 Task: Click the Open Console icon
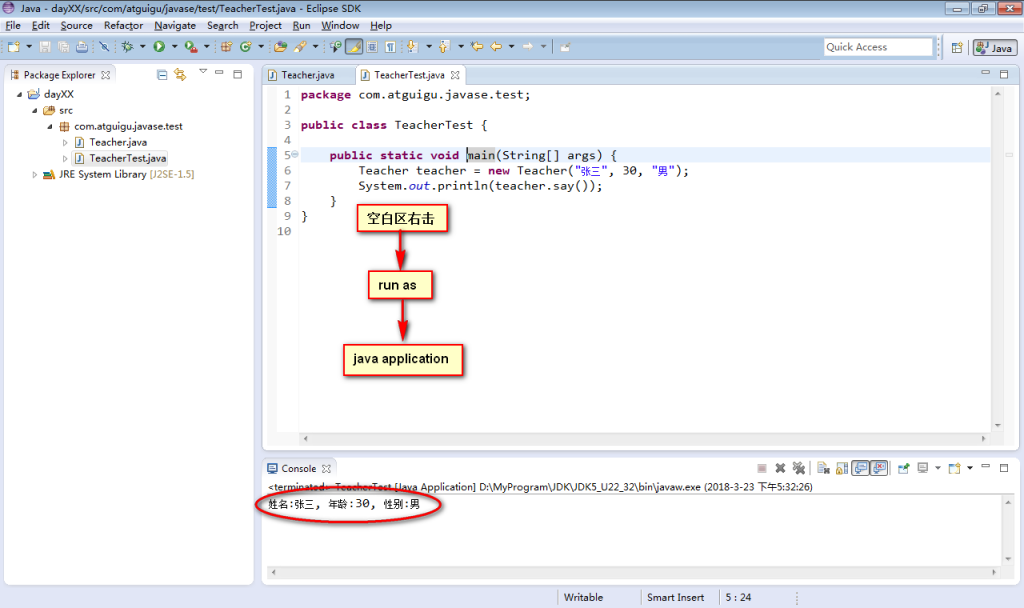(x=955, y=468)
